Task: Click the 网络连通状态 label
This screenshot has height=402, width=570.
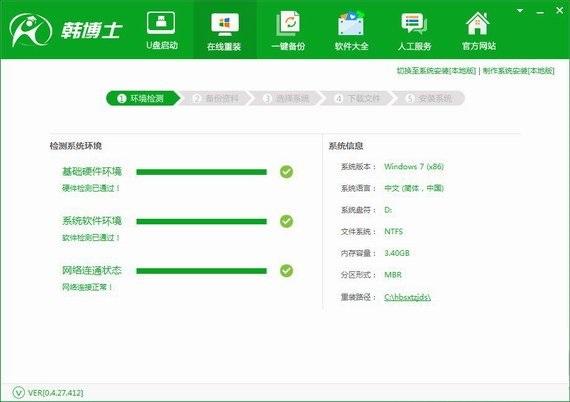Action: coord(92,270)
